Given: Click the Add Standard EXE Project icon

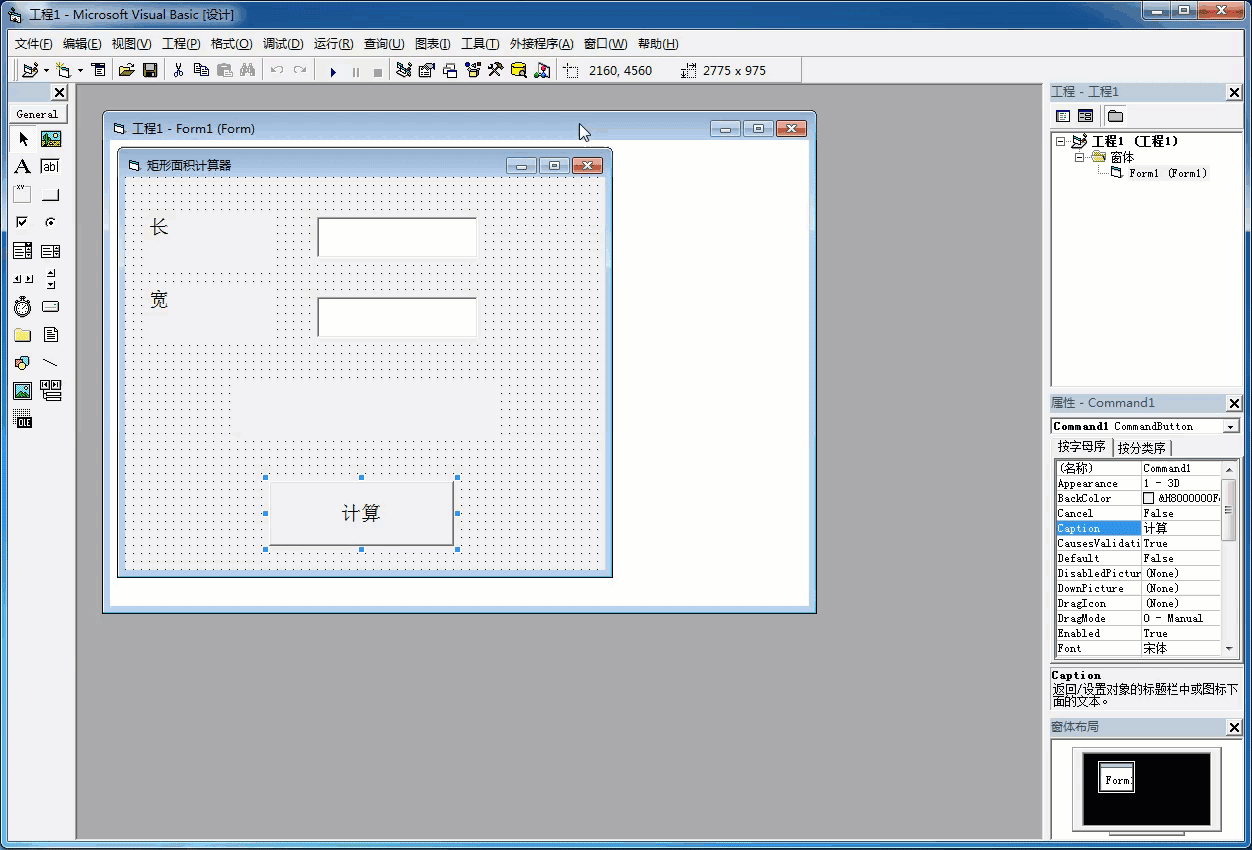Looking at the screenshot, I should (30, 70).
